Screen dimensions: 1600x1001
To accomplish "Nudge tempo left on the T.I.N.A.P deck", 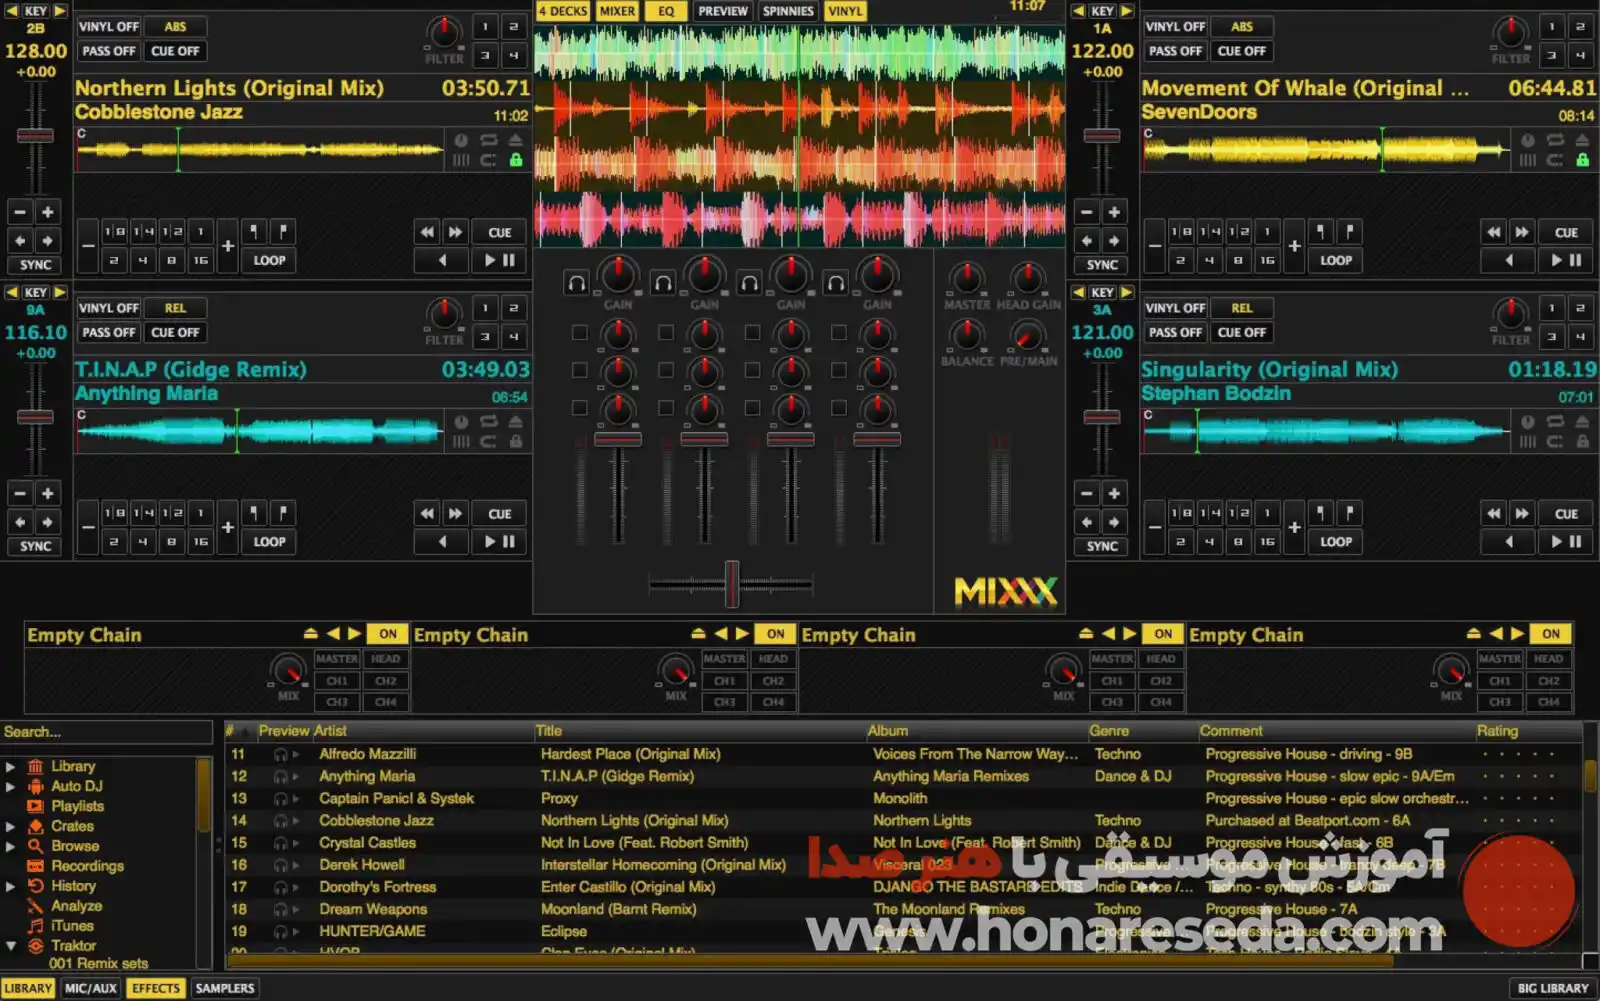I will pos(20,522).
